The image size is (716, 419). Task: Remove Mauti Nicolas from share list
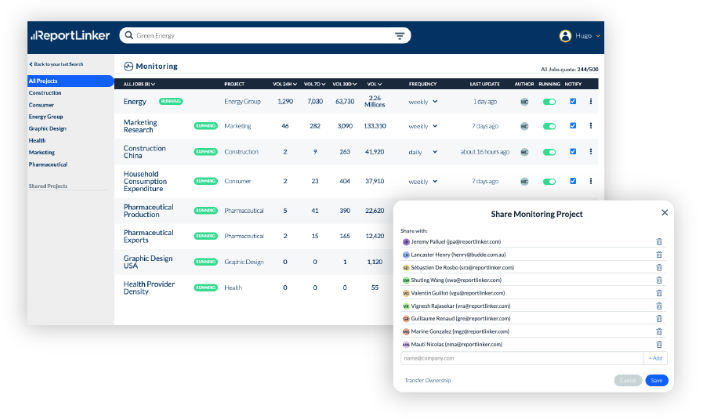coord(659,344)
